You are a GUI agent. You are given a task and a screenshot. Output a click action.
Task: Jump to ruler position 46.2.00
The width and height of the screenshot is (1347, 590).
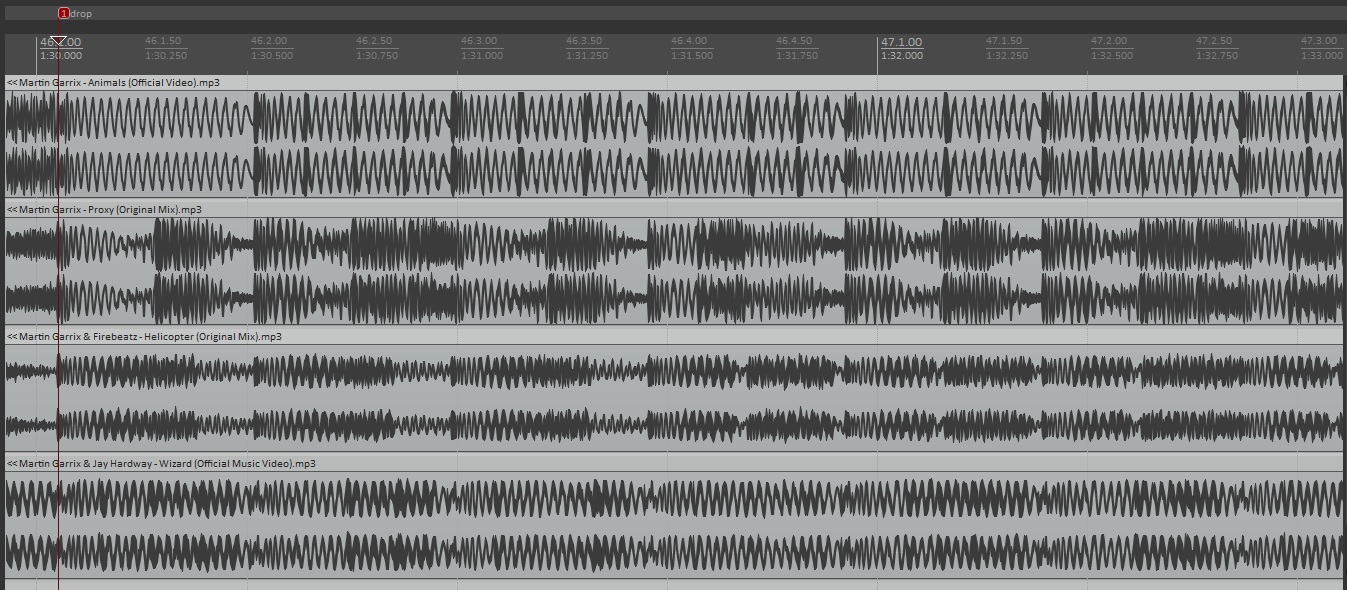click(269, 42)
